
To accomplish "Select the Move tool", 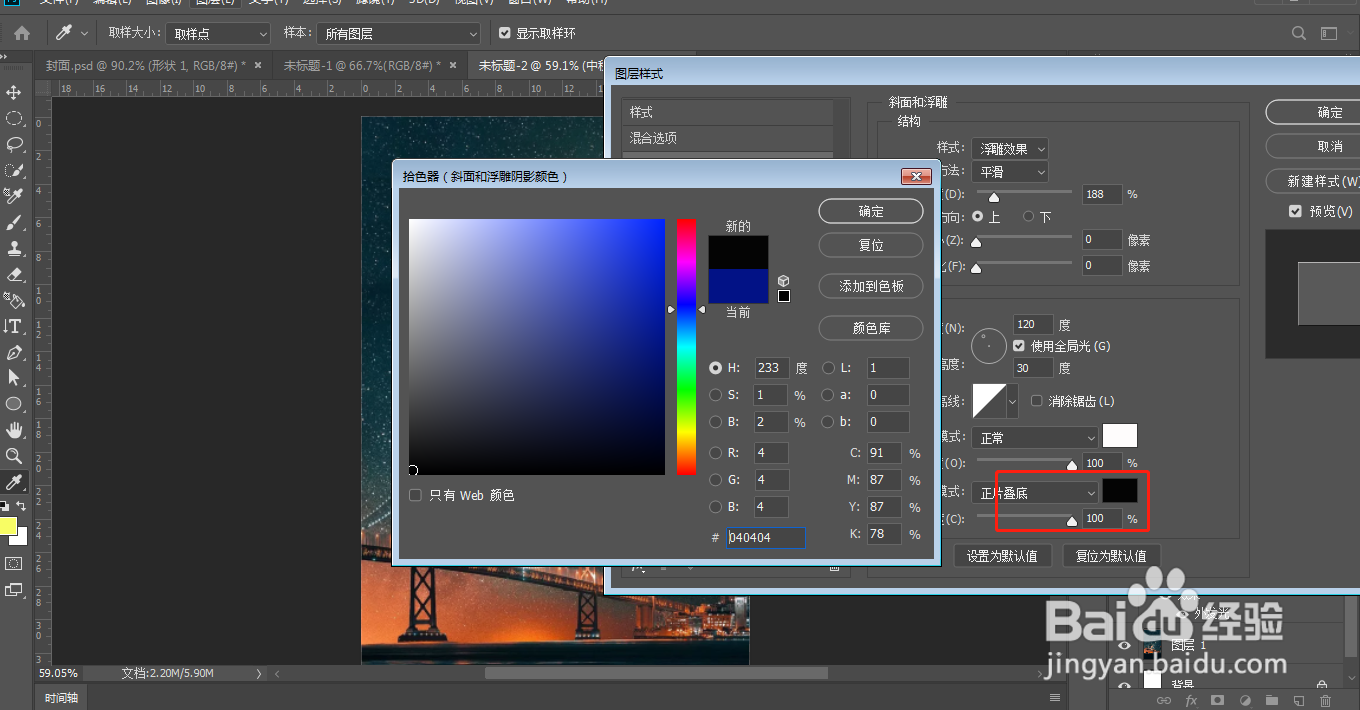I will click(14, 92).
